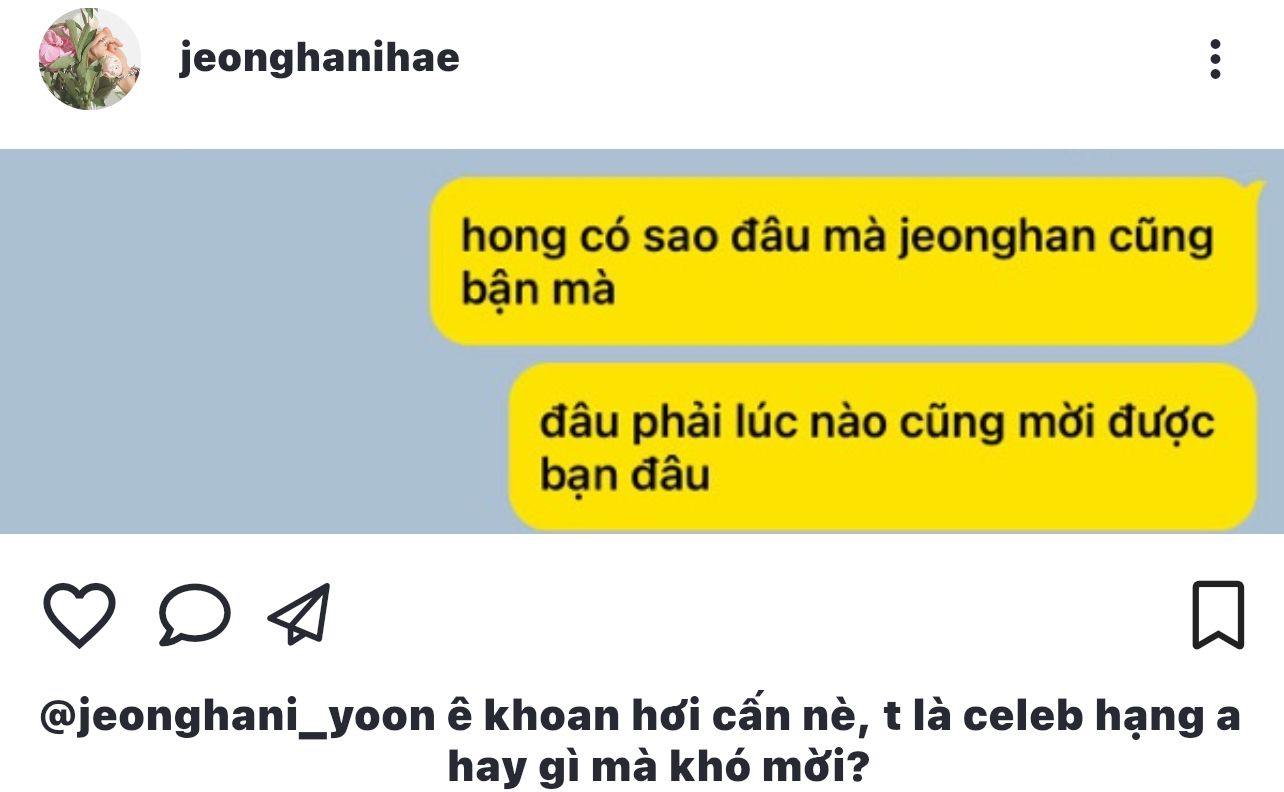The image size is (1284, 792).
Task: Tap the @jeonghani_yoon mention in the caption
Action: point(238,718)
